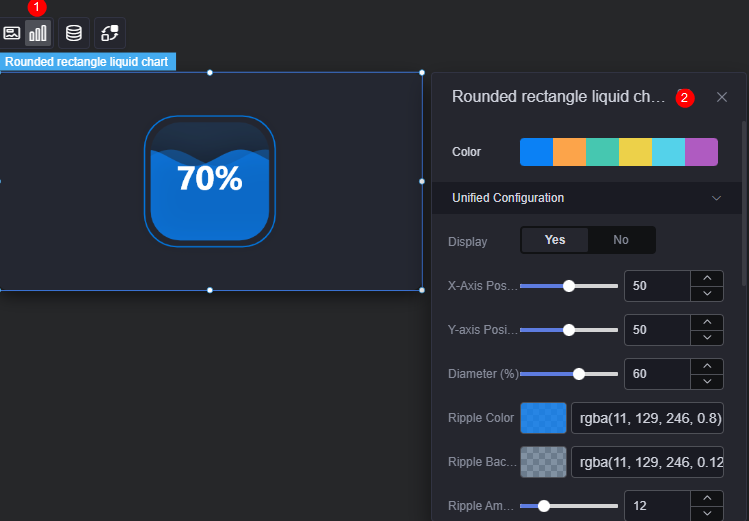
Task: Click the Display label
Action: (467, 242)
